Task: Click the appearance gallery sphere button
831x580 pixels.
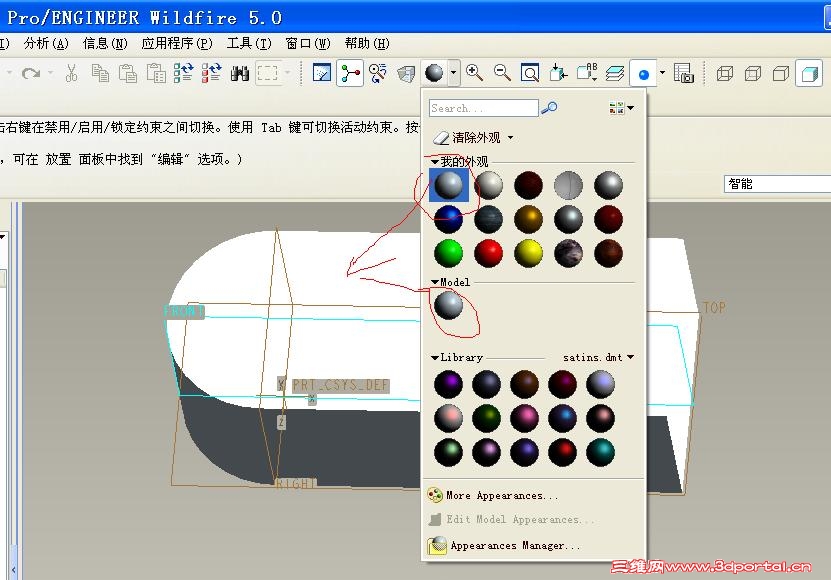Action: point(434,73)
